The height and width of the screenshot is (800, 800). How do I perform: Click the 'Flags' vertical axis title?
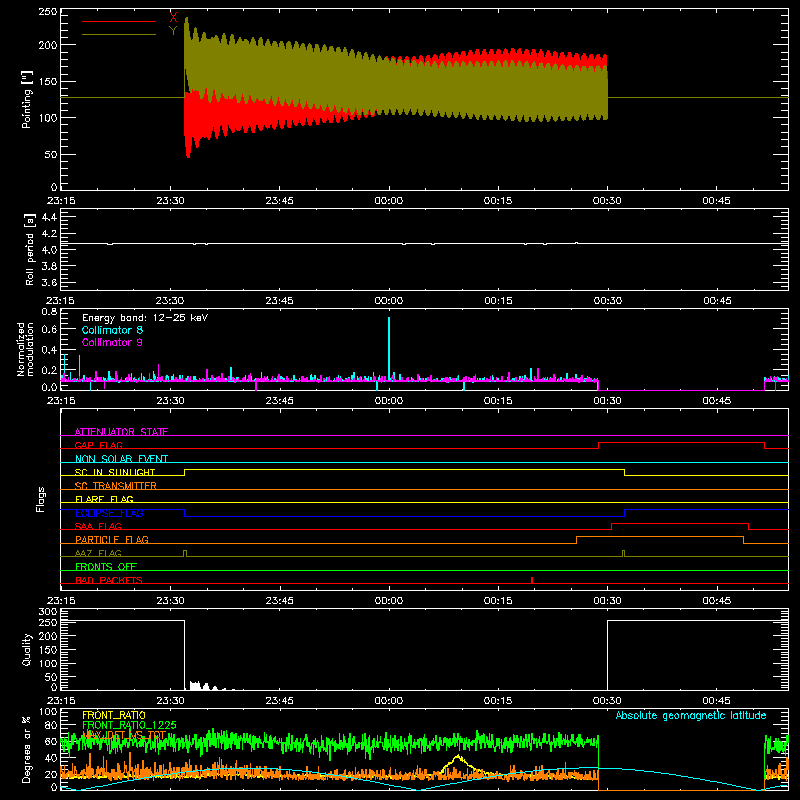[41, 499]
